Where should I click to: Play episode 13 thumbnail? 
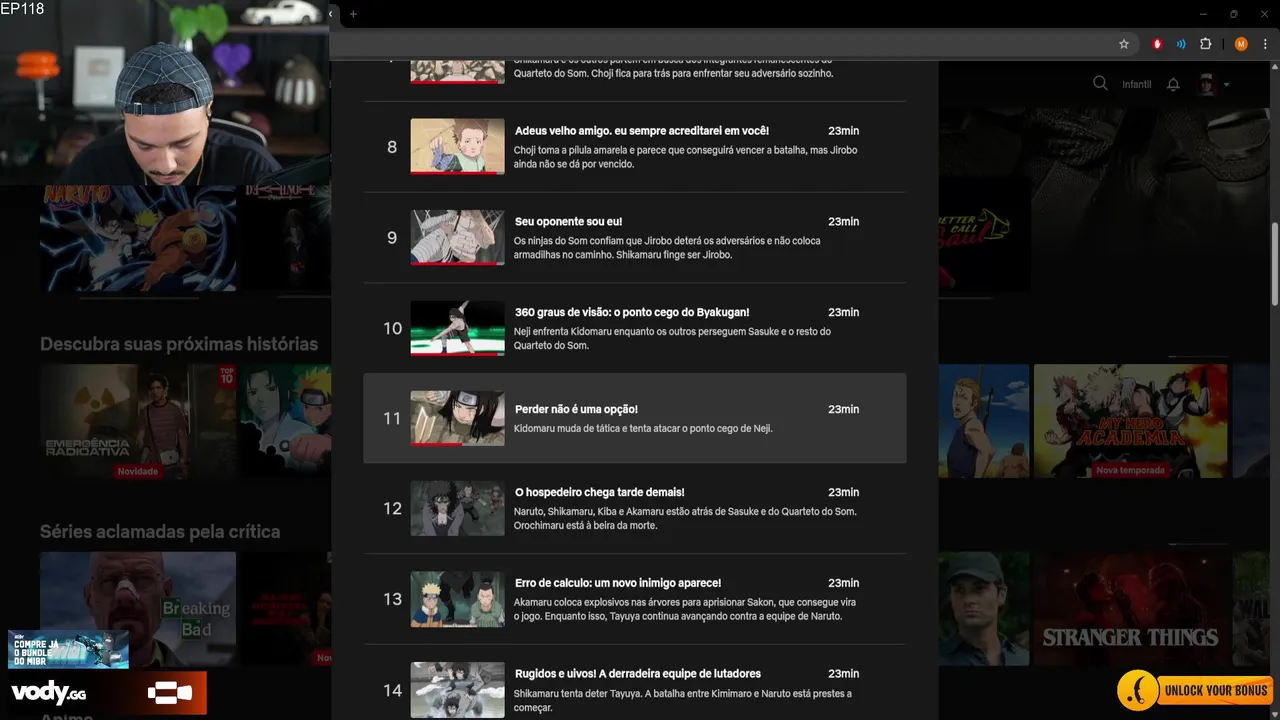click(457, 599)
